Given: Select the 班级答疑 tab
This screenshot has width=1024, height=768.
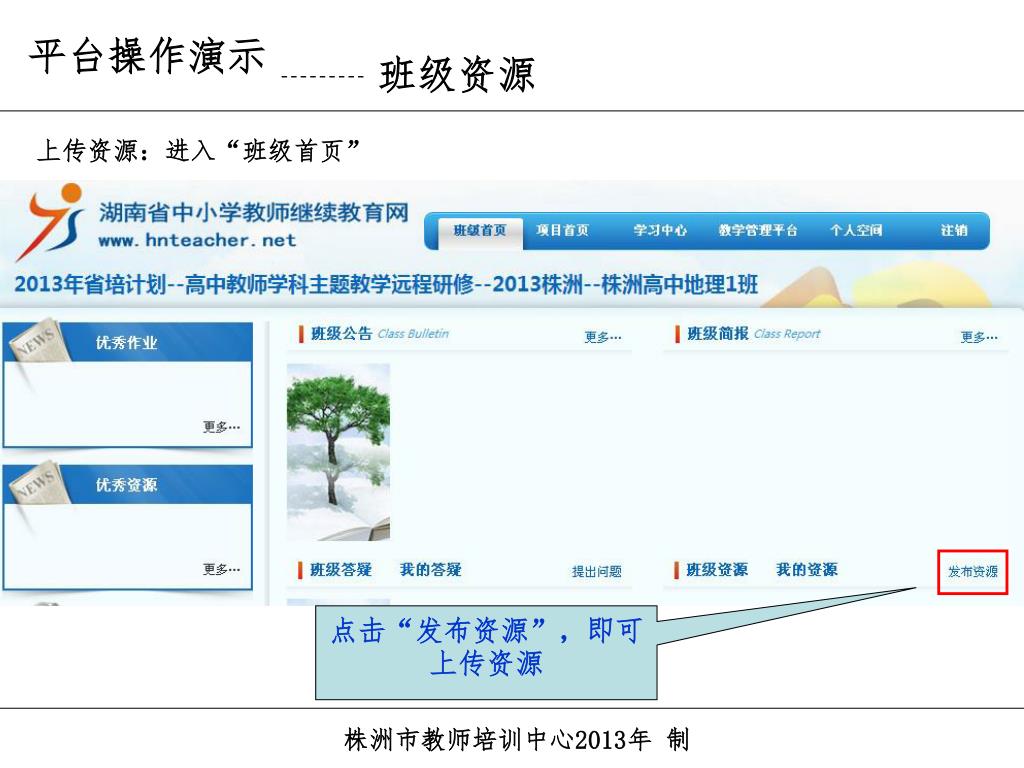Looking at the screenshot, I should 341,569.
